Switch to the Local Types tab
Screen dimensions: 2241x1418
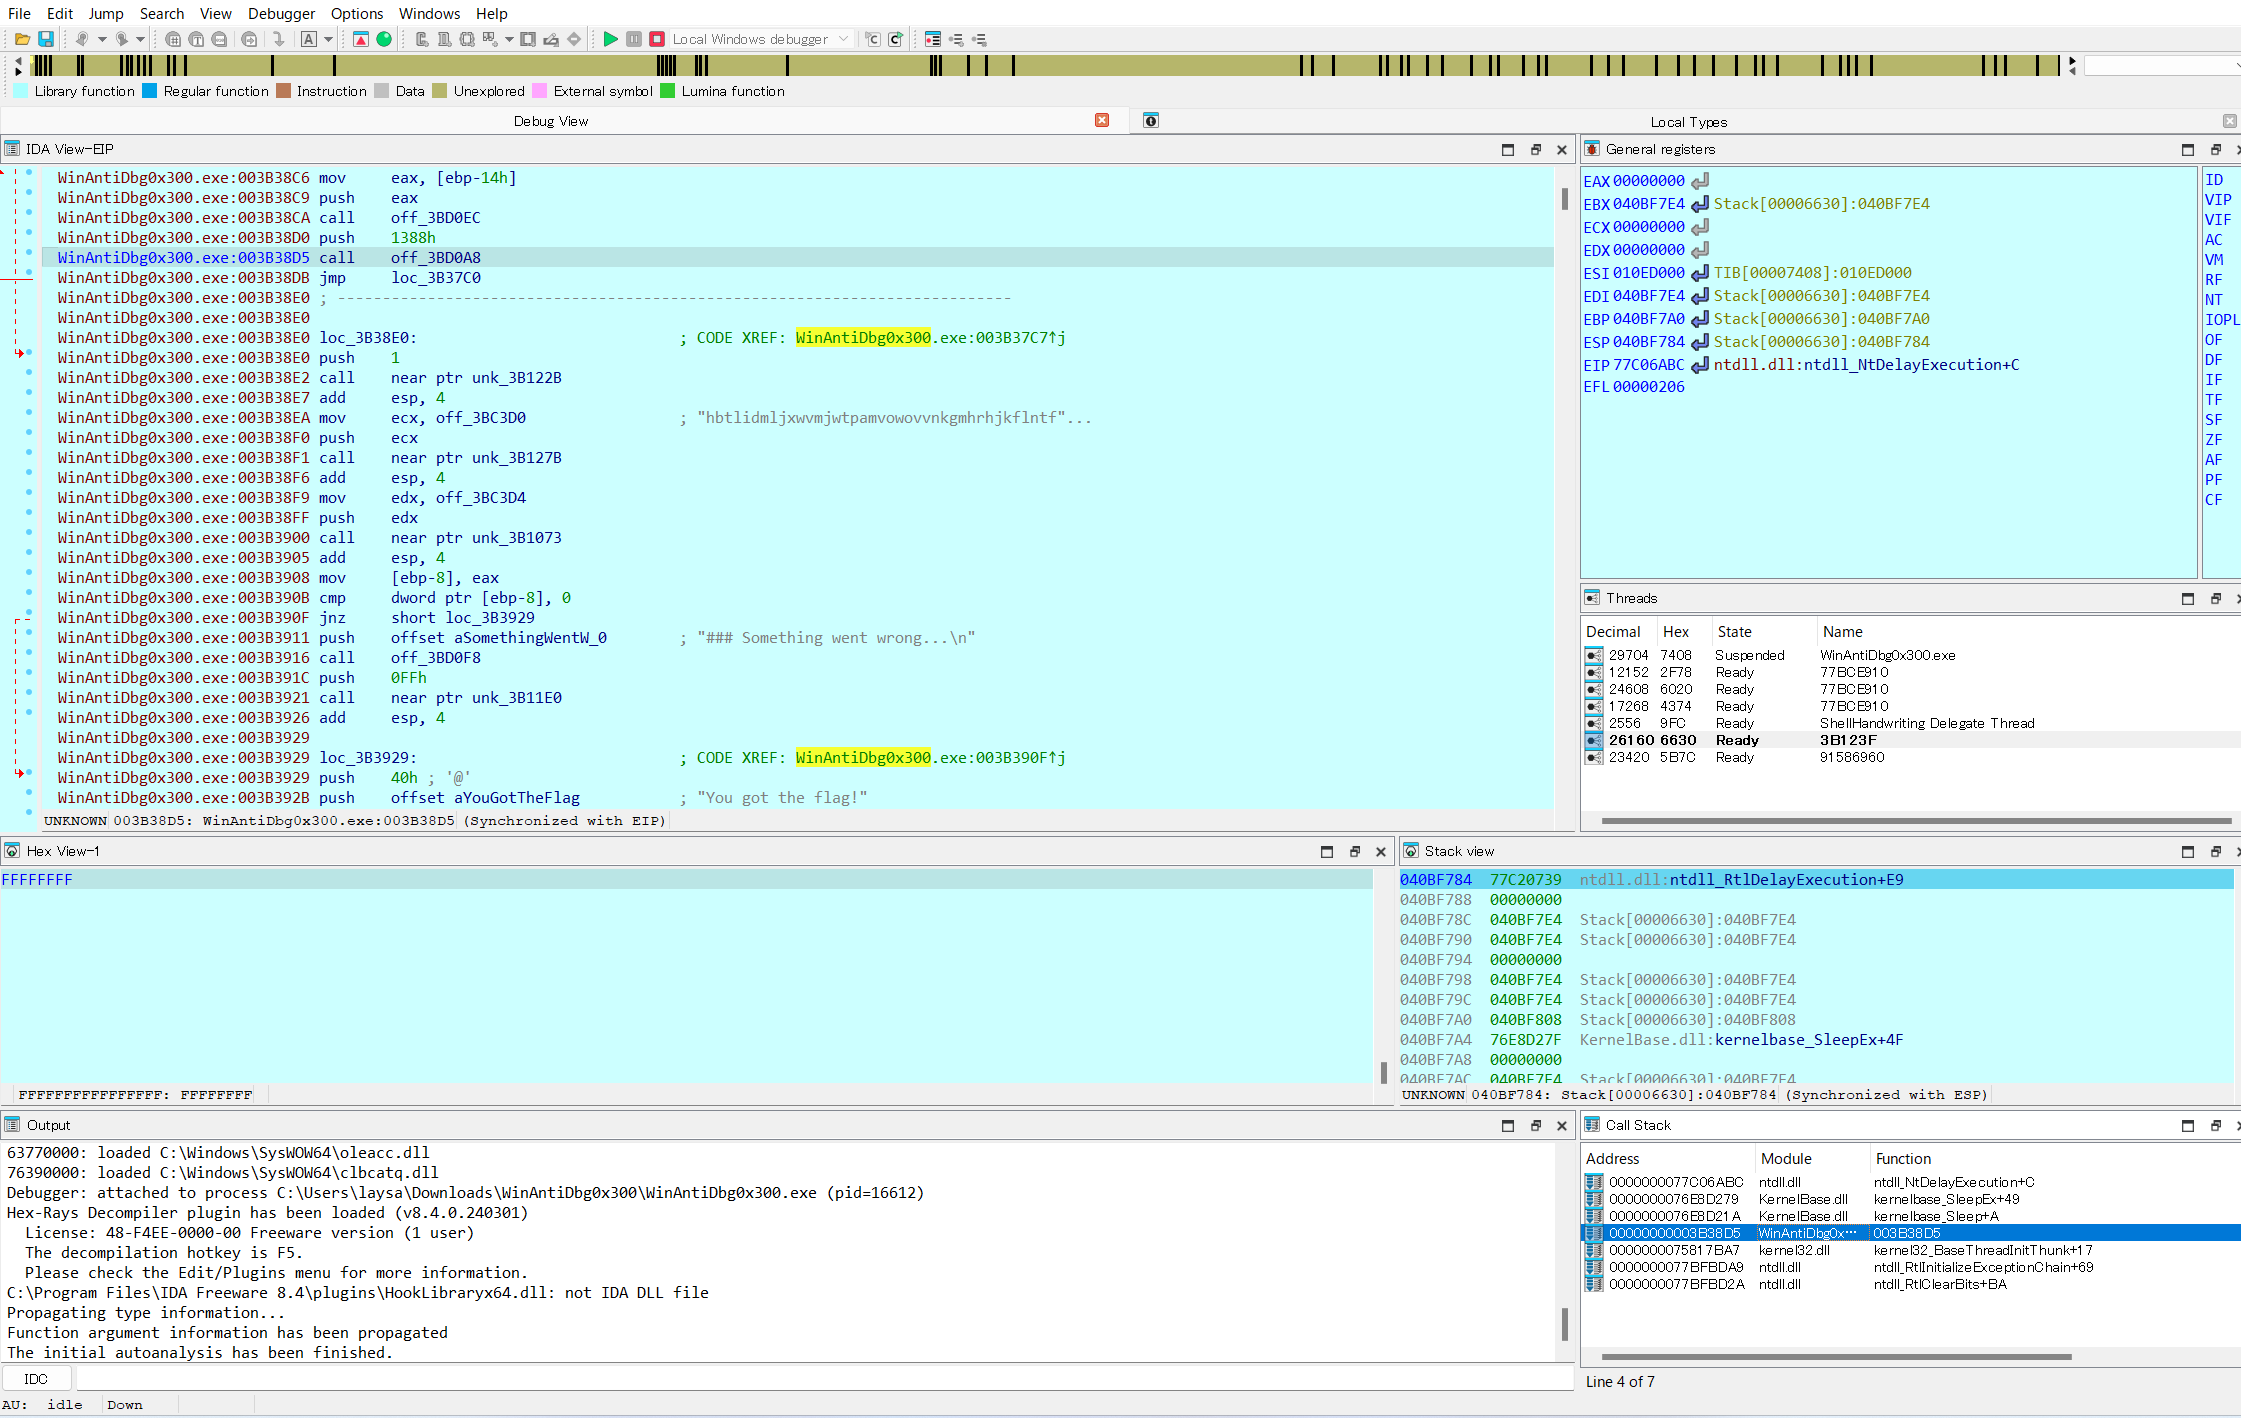click(x=1688, y=121)
